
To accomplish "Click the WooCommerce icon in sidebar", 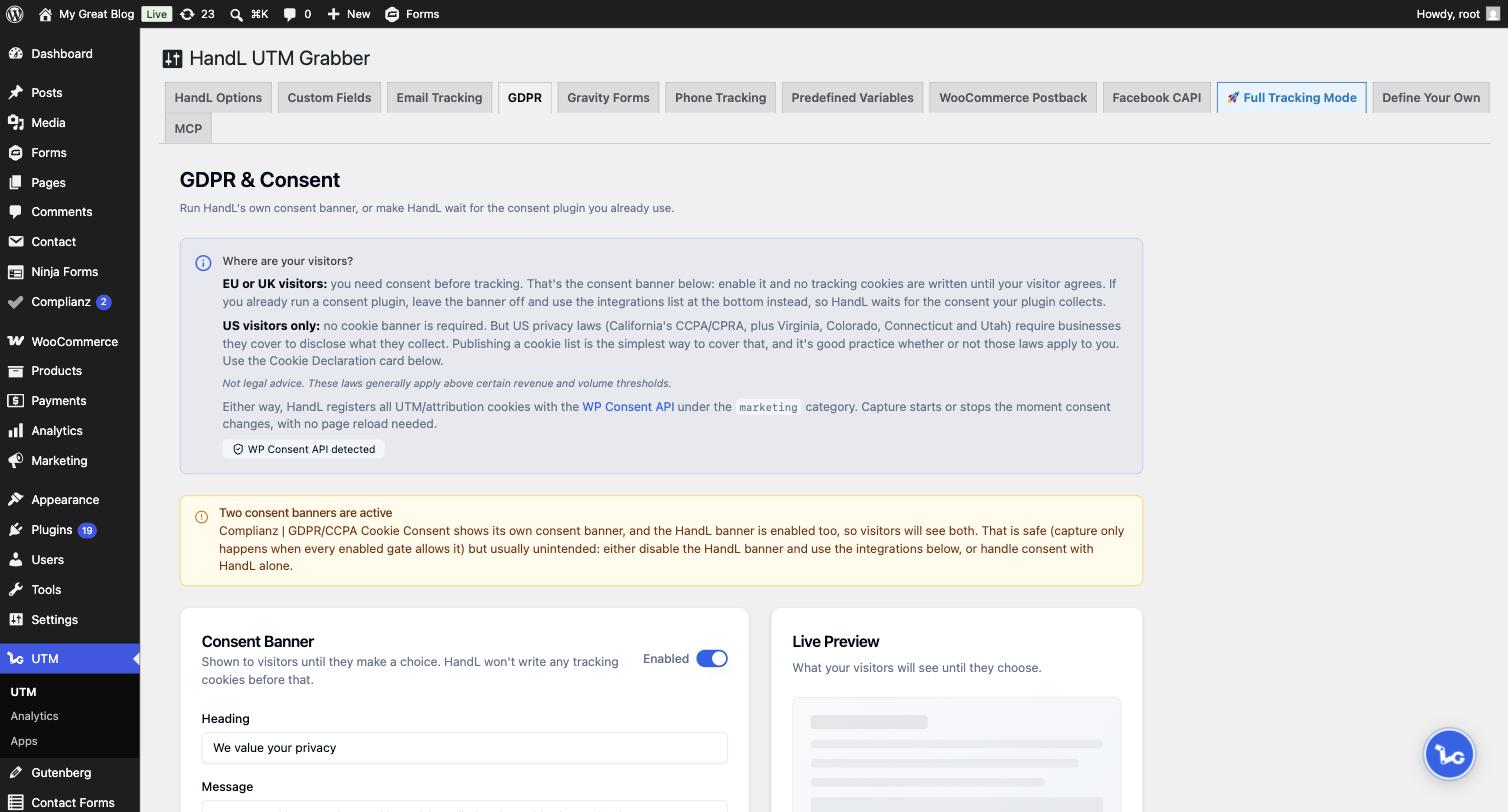I will point(15,342).
